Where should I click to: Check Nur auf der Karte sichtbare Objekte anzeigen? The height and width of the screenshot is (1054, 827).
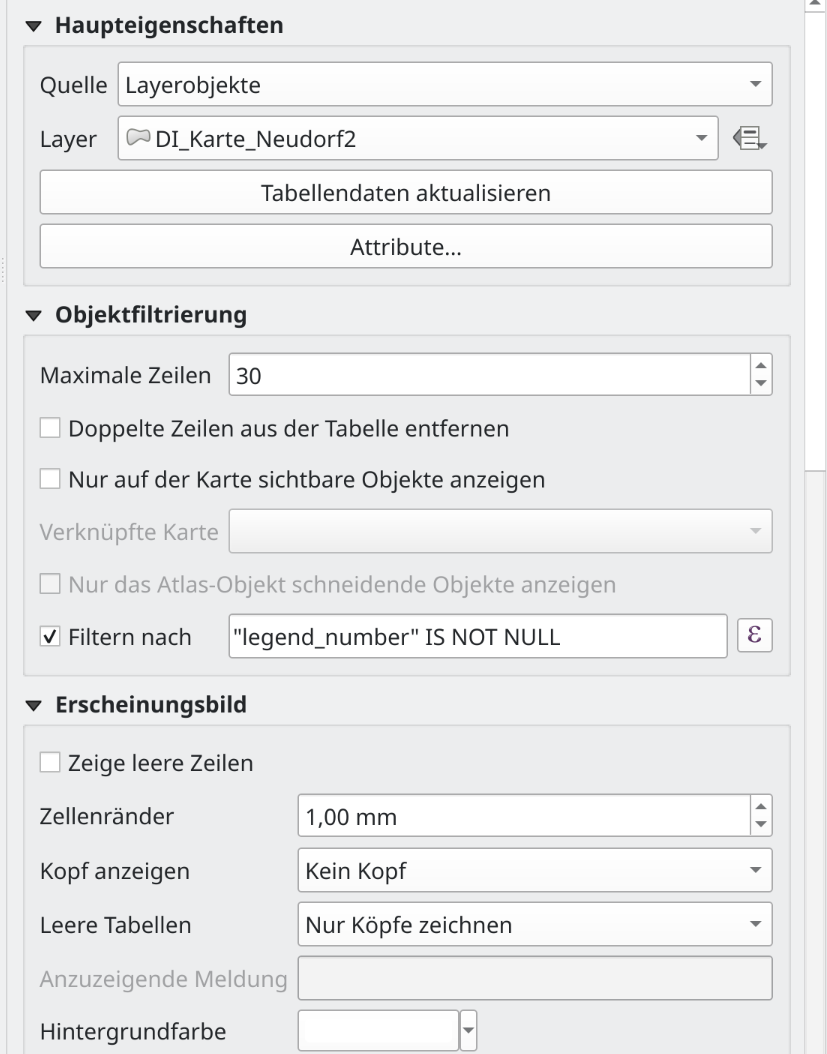(49, 479)
